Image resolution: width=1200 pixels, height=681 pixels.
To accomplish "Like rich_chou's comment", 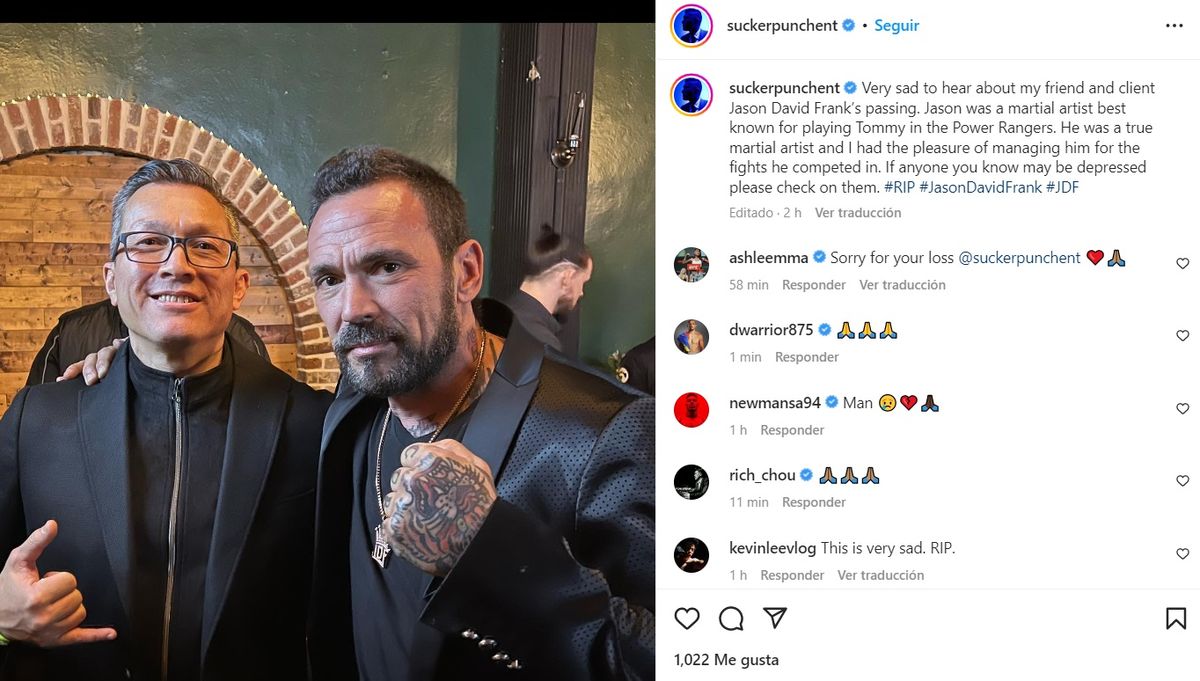I will tap(1182, 481).
